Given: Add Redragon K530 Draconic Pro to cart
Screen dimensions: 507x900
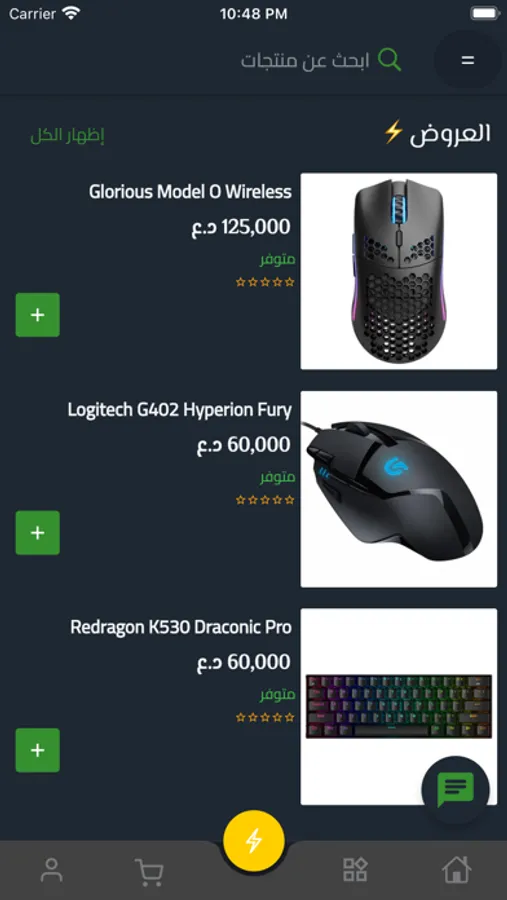Looking at the screenshot, I should 37,750.
